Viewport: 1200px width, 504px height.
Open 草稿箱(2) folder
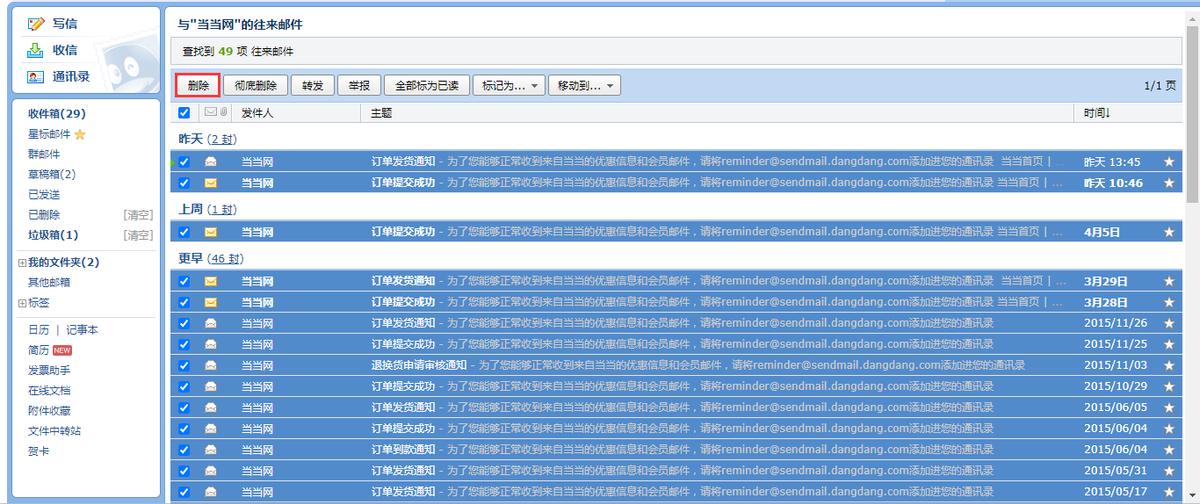pos(52,174)
